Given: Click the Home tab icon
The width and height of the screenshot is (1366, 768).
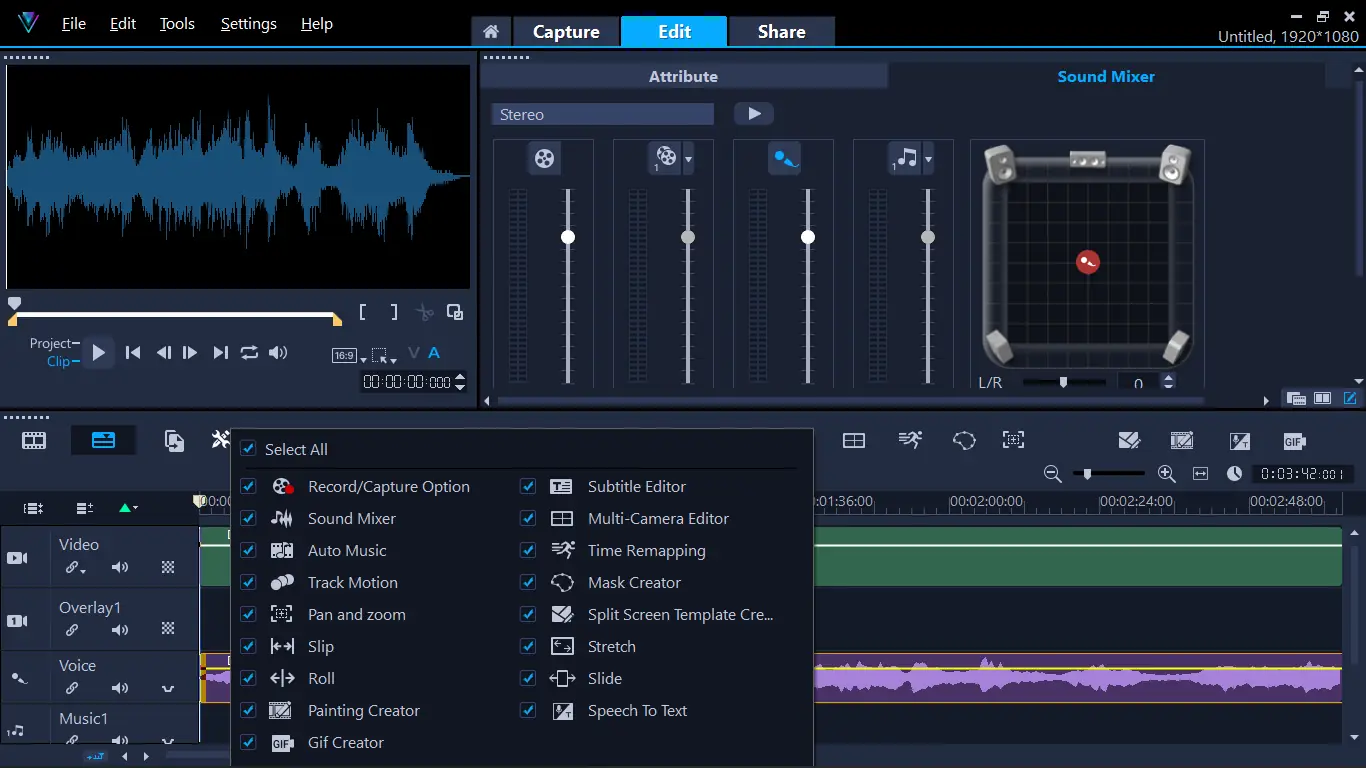Looking at the screenshot, I should click(491, 32).
